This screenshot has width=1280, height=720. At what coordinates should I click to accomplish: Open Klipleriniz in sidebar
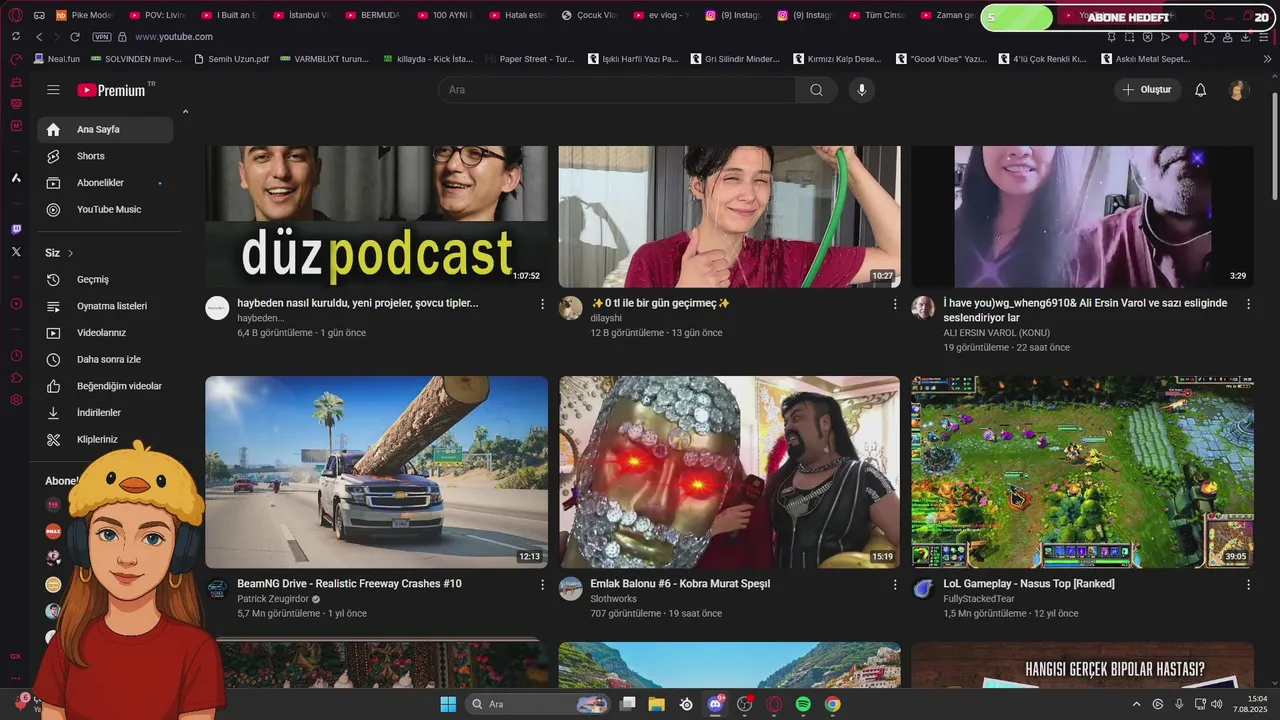point(105,439)
